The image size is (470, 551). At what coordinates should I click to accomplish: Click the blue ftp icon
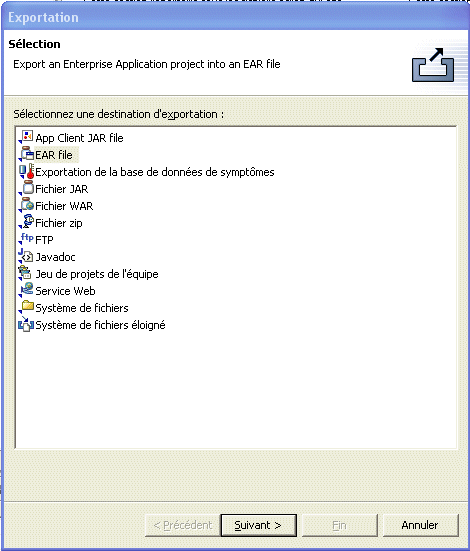pyautogui.click(x=26, y=239)
